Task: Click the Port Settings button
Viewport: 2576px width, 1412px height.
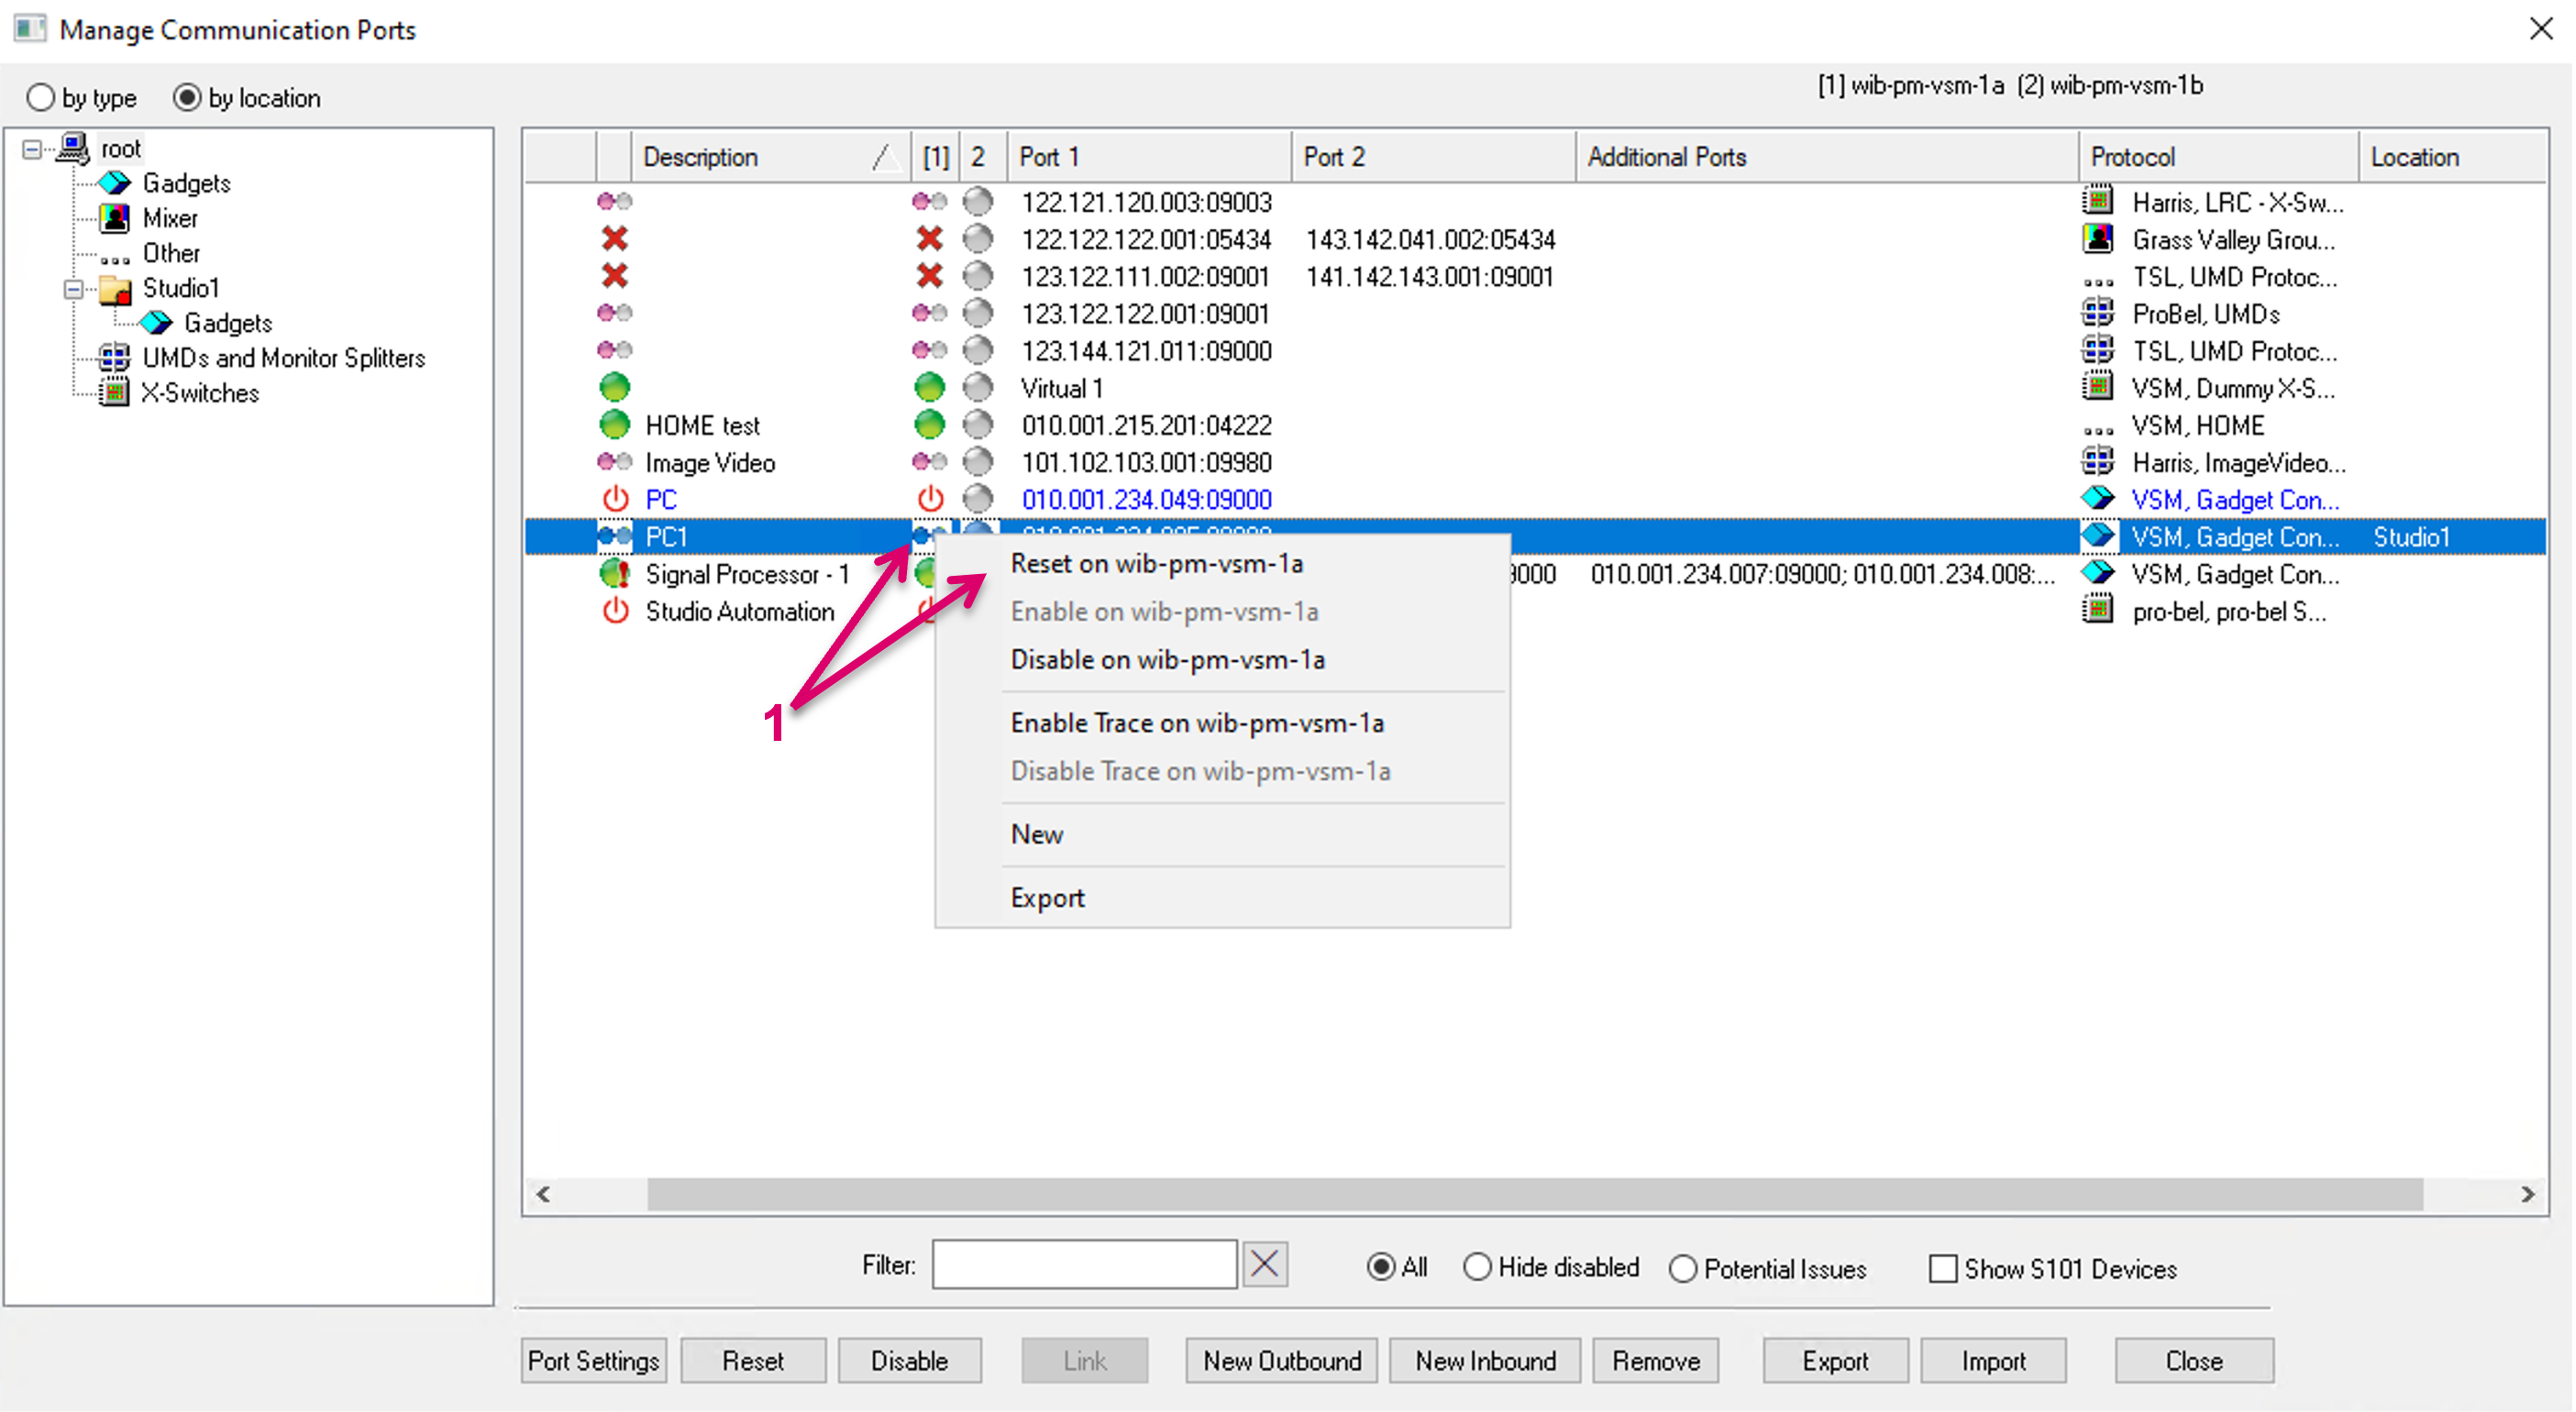Action: [x=593, y=1360]
